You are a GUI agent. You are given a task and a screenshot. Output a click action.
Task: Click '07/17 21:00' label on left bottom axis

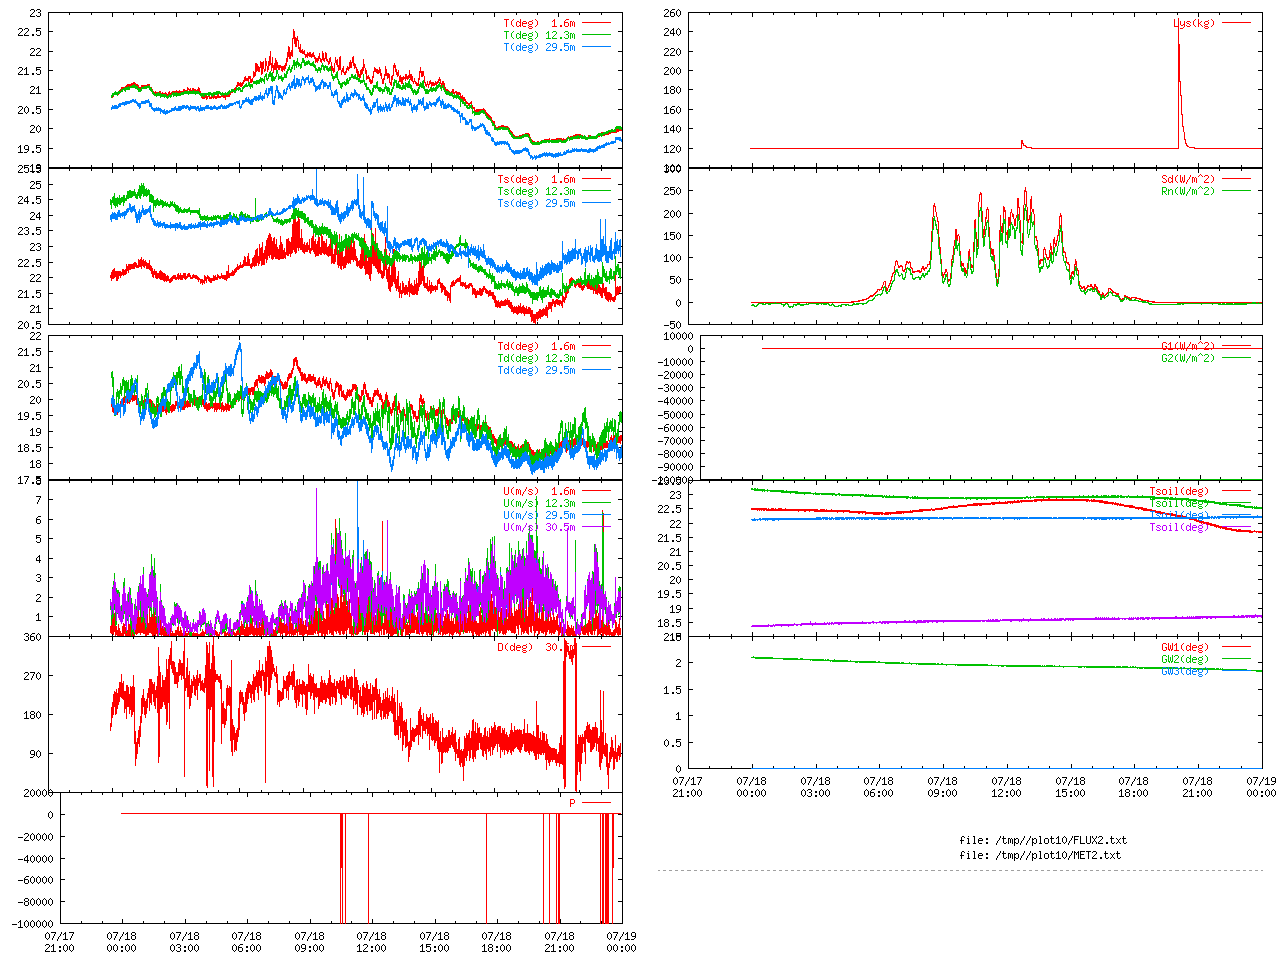click(59, 942)
